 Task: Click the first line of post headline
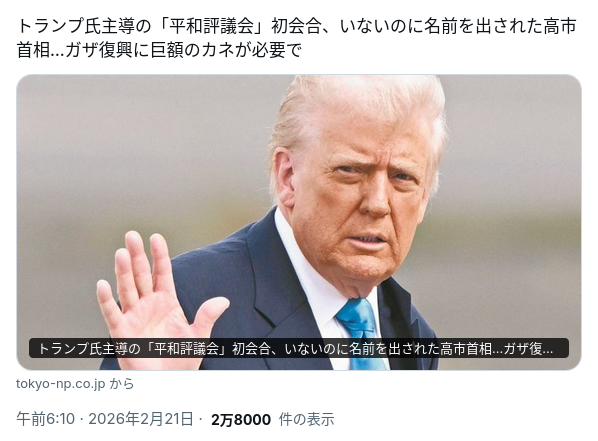click(x=297, y=27)
